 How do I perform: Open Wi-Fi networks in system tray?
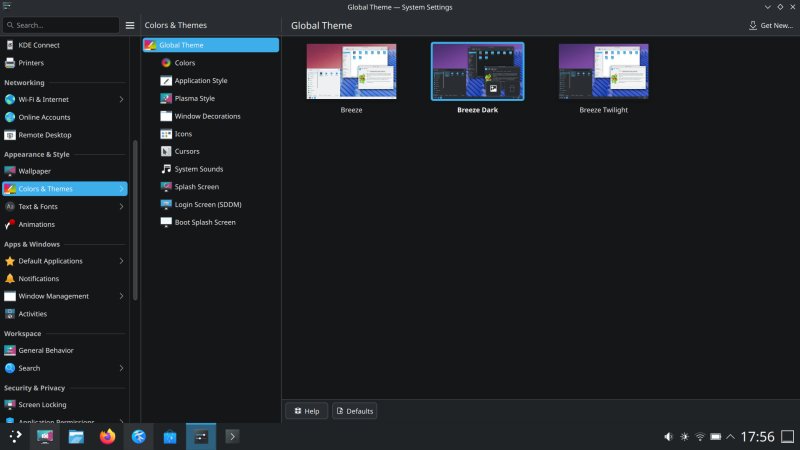[x=700, y=437]
